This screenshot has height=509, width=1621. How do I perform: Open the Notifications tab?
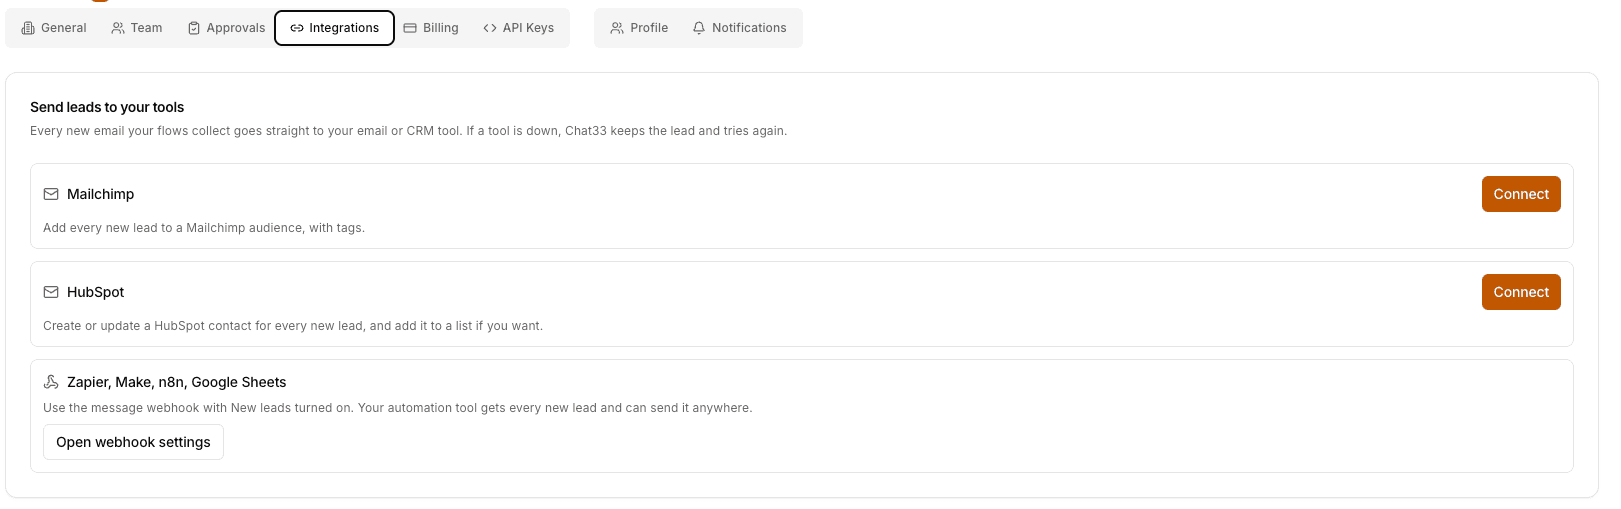(x=740, y=28)
